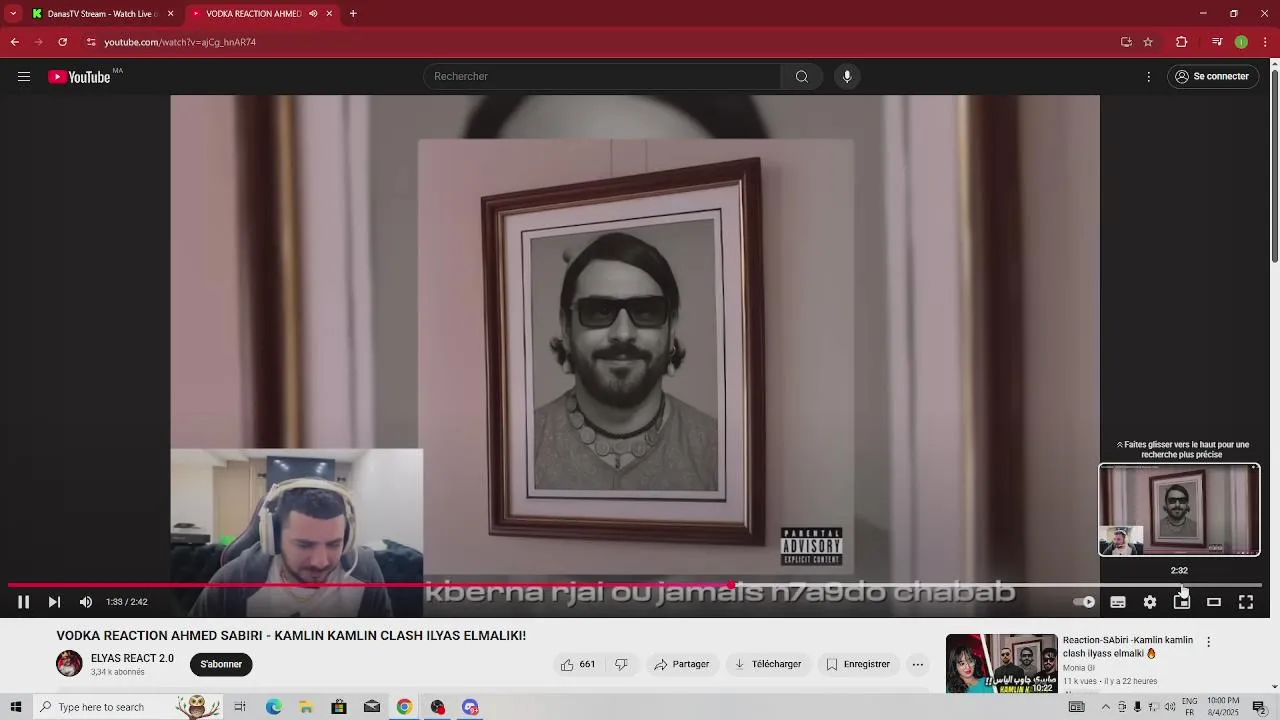Click the search magnifier button

[x=802, y=77]
